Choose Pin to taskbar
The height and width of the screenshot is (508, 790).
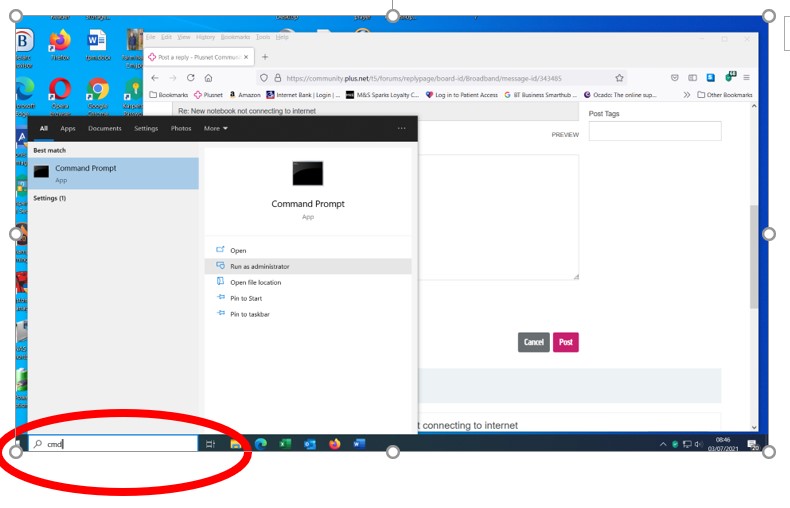pyautogui.click(x=308, y=314)
